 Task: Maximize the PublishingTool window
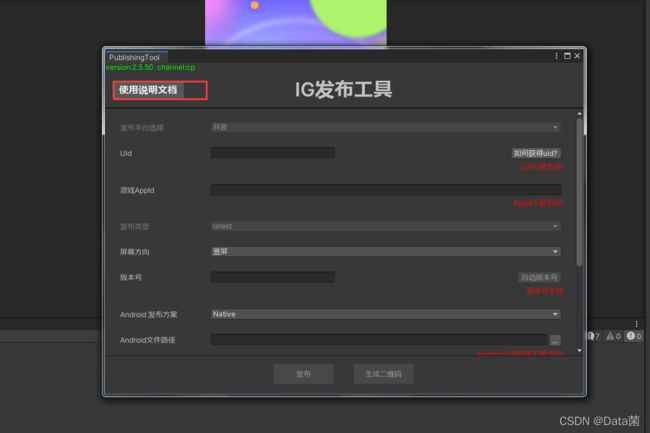pyautogui.click(x=567, y=56)
